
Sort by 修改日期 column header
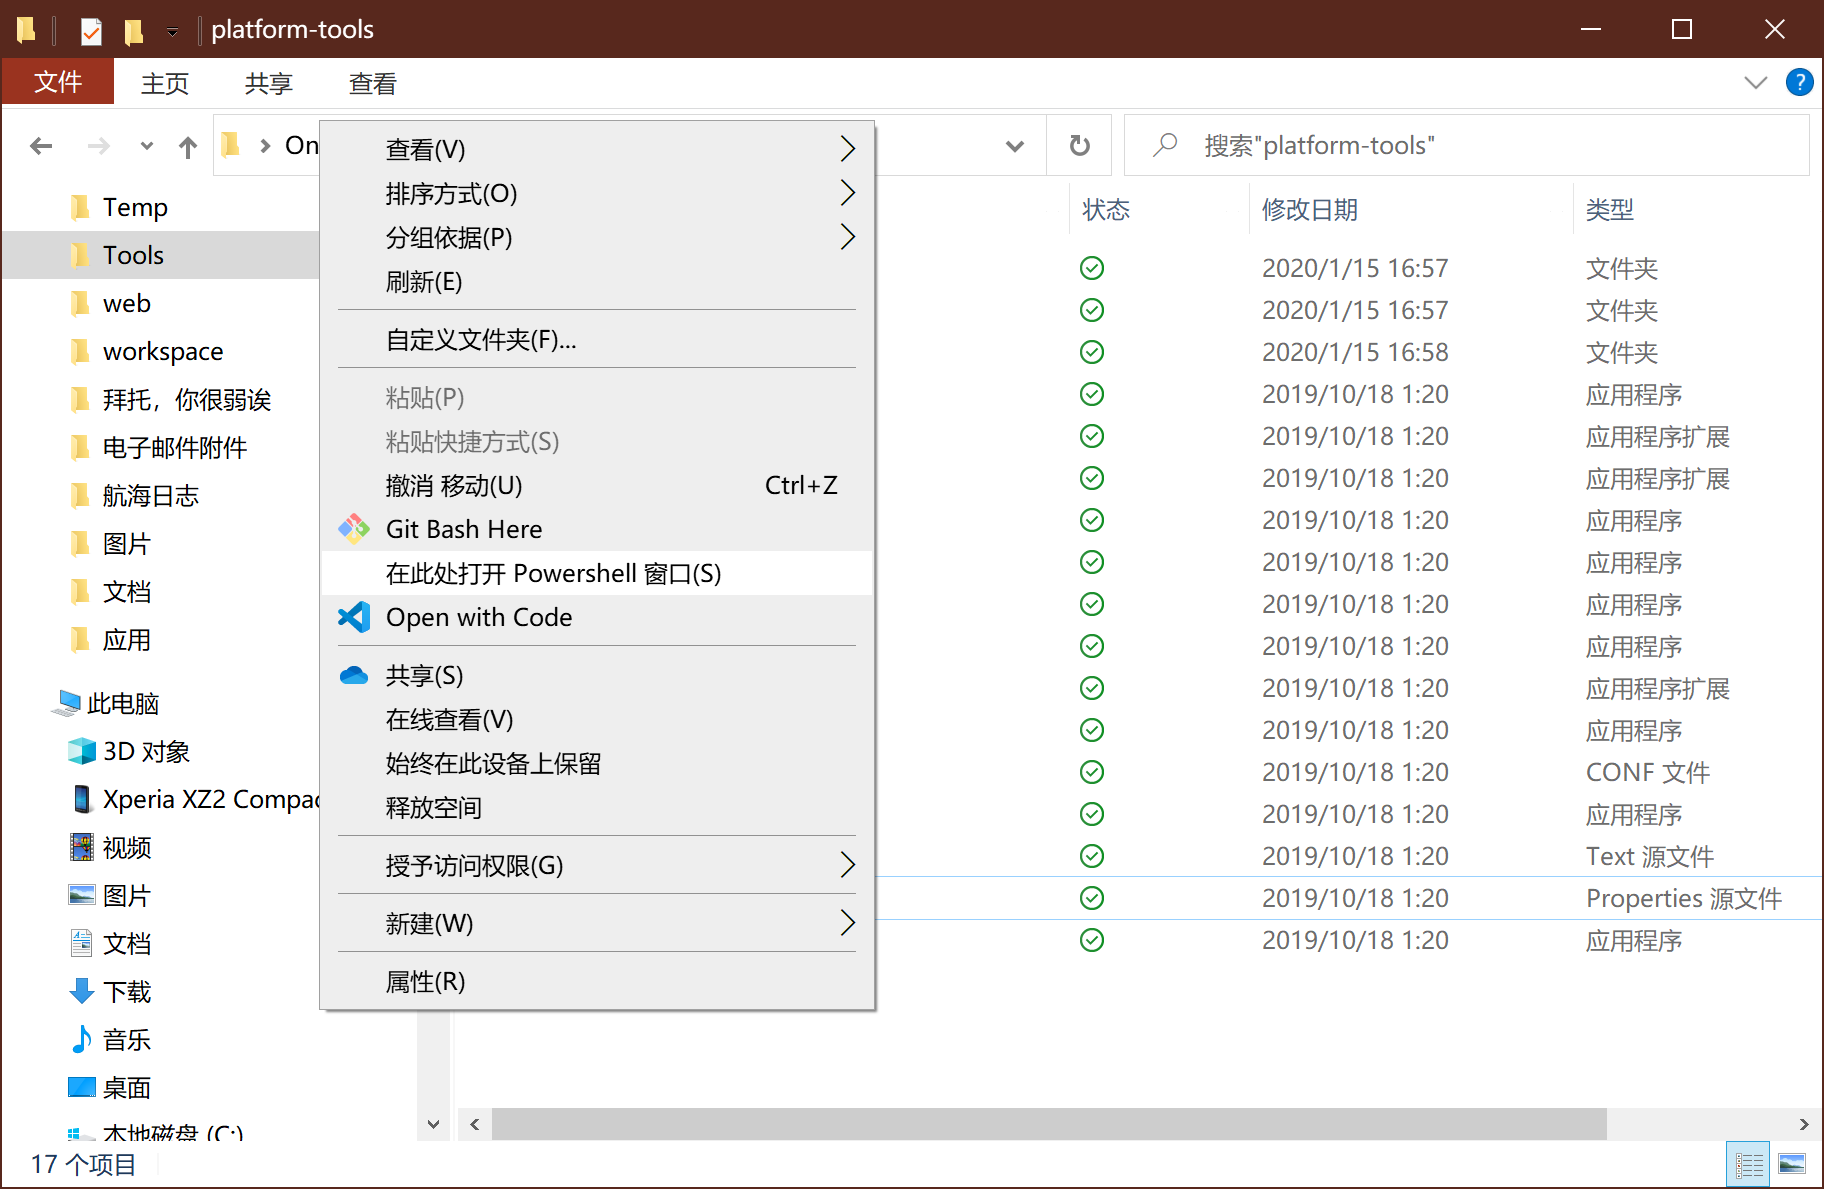[1310, 210]
